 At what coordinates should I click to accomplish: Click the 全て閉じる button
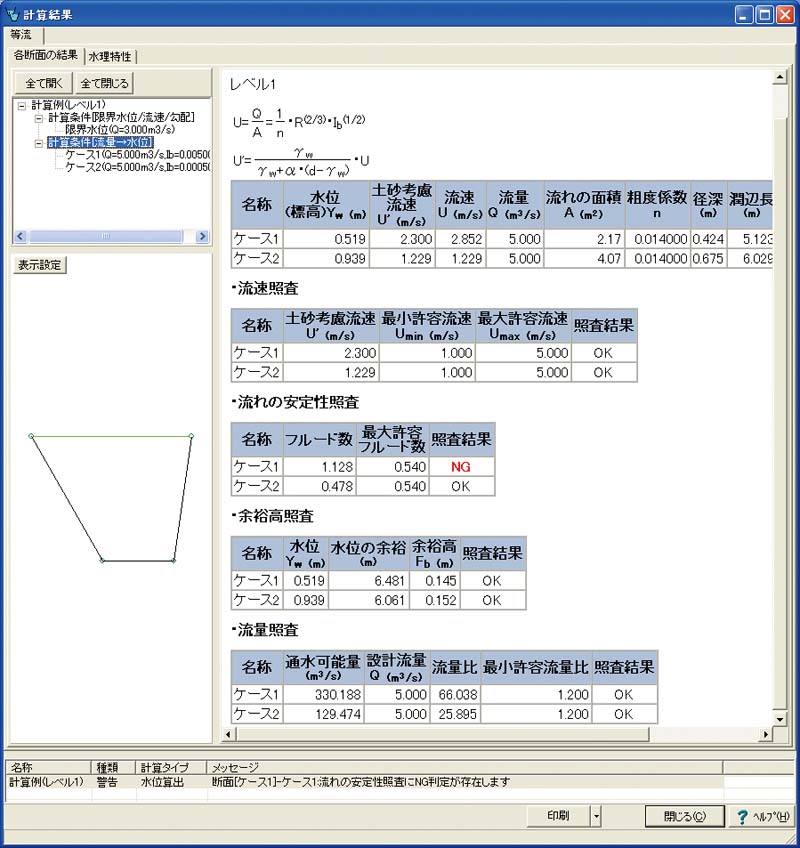(x=104, y=83)
